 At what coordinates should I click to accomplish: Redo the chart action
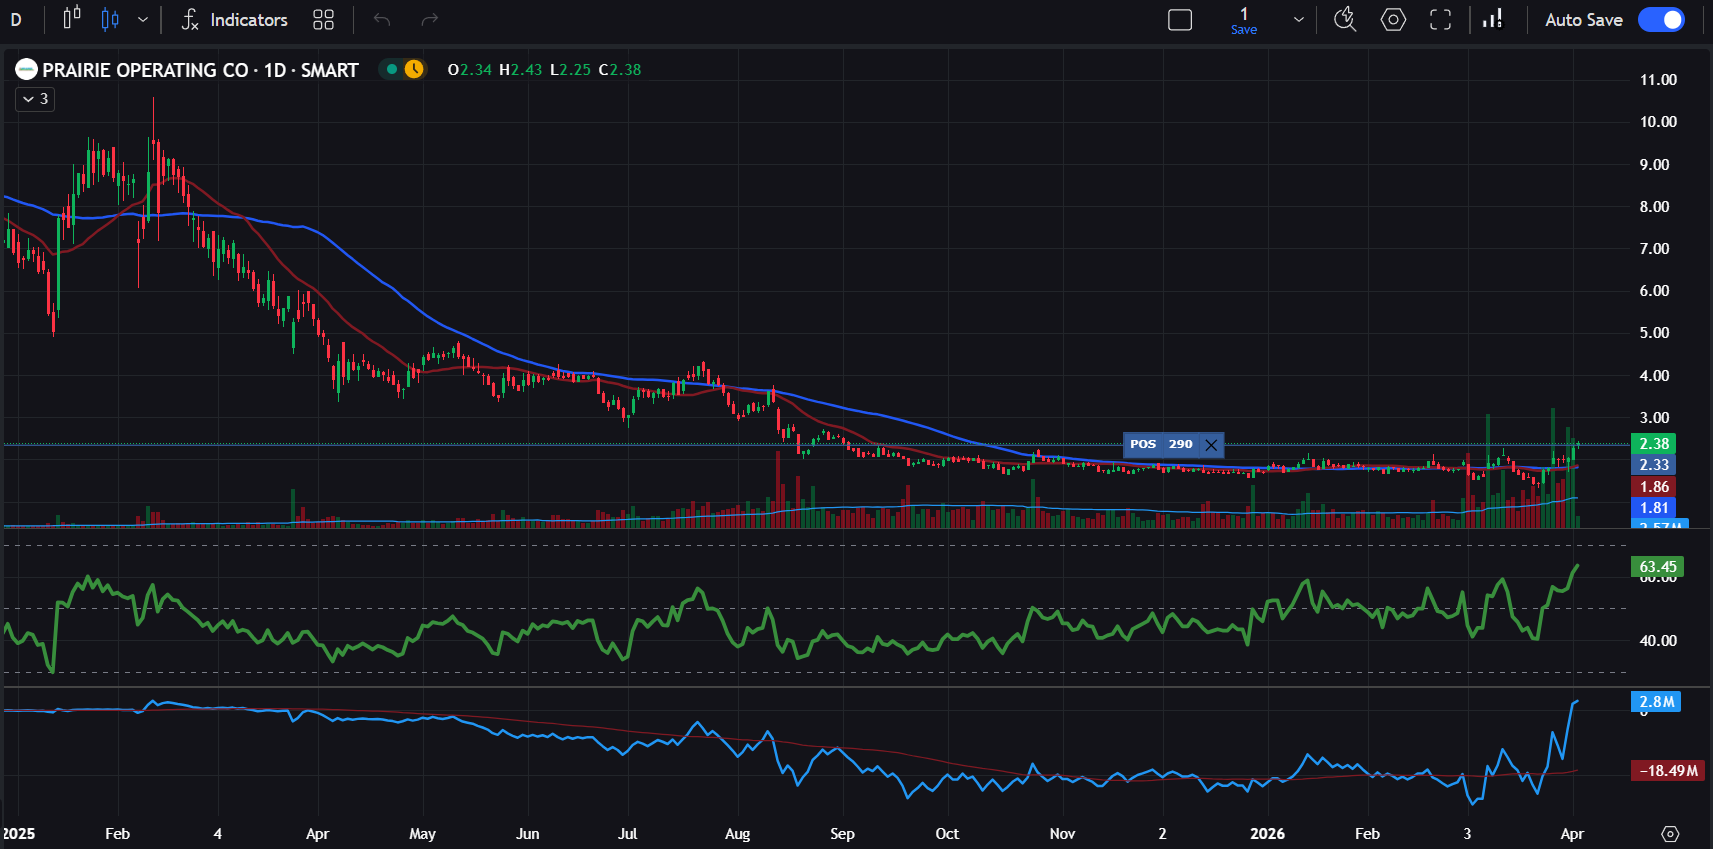430,20
